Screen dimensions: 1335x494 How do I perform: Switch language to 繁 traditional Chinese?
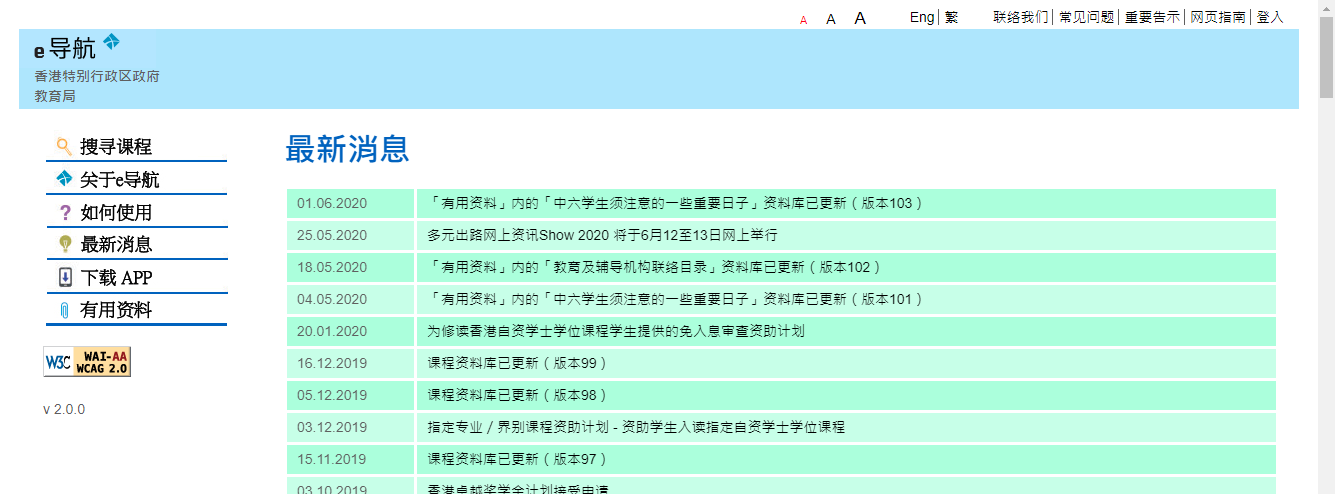(x=951, y=17)
